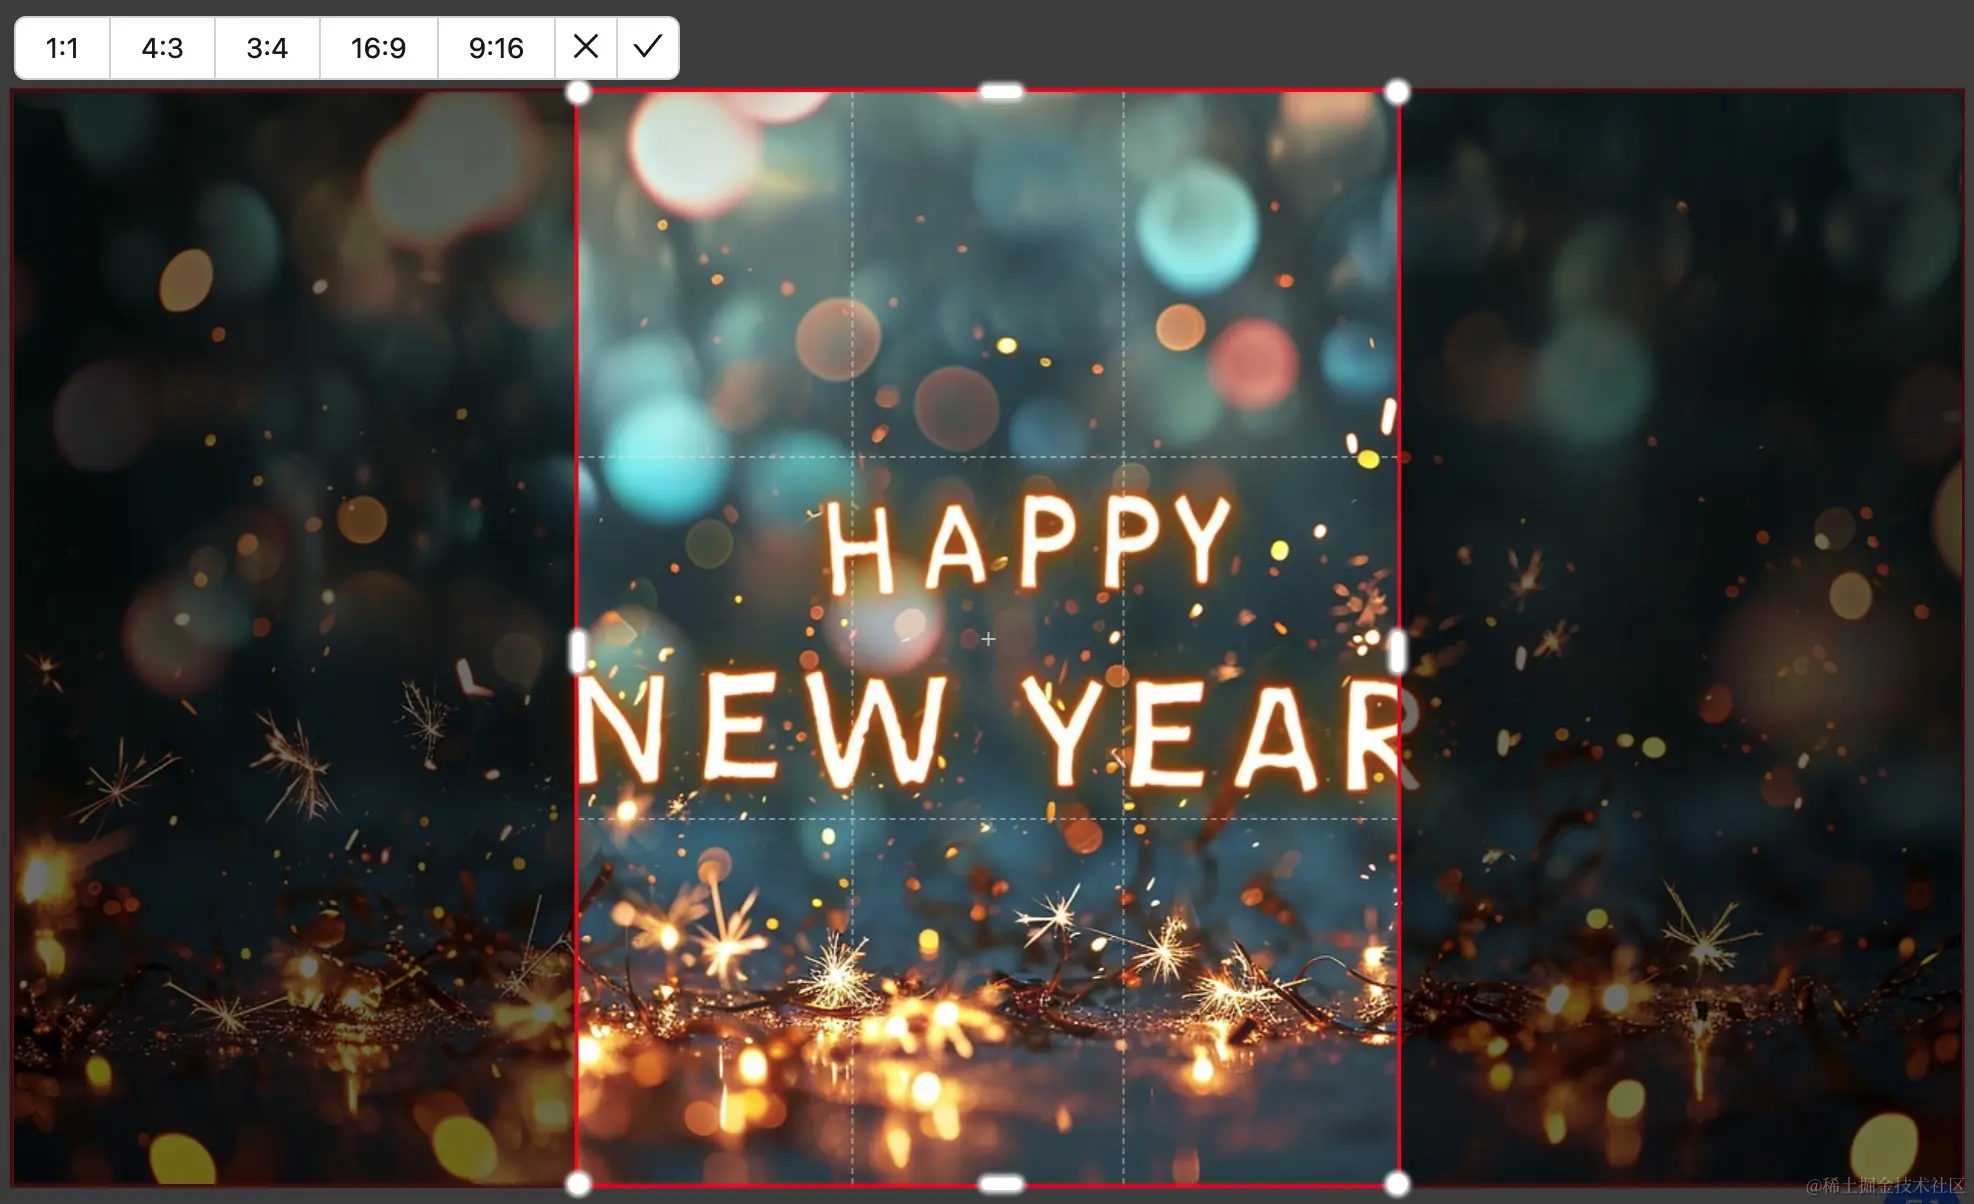This screenshot has width=1974, height=1204.
Task: Switch to the 3:4 crop ratio
Action: [267, 48]
